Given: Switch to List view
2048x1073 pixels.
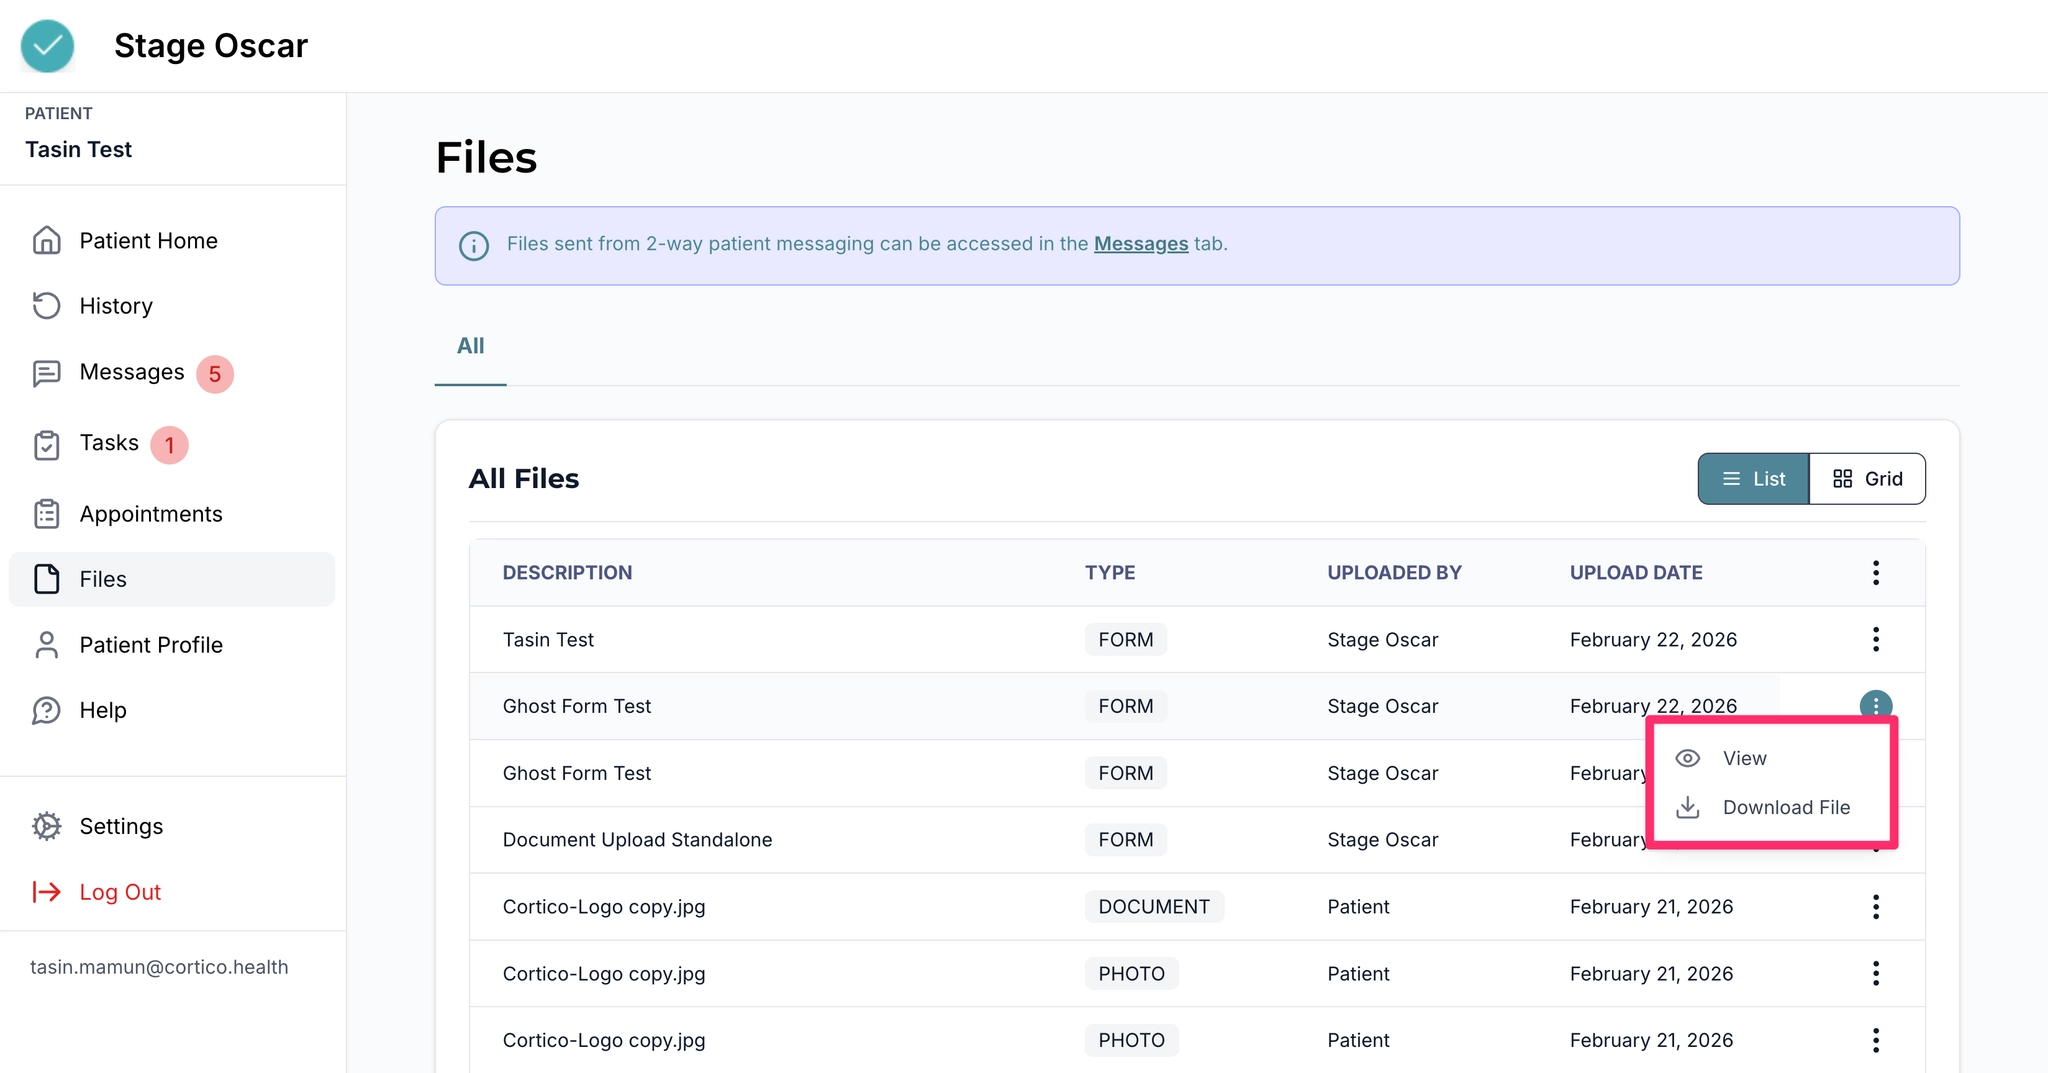Looking at the screenshot, I should tap(1753, 479).
